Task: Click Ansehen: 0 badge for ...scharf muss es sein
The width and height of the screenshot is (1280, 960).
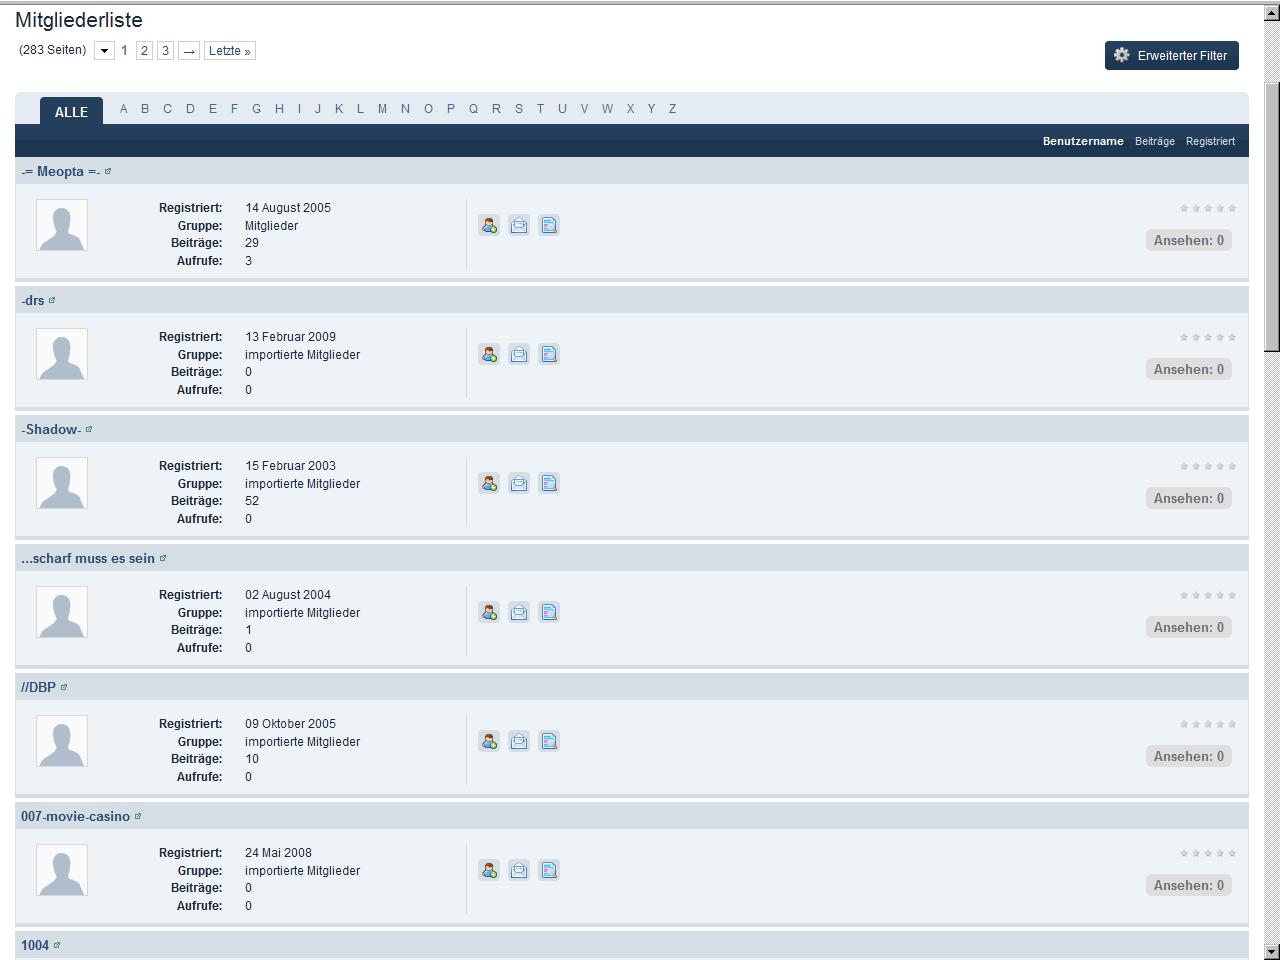Action: click(x=1189, y=627)
